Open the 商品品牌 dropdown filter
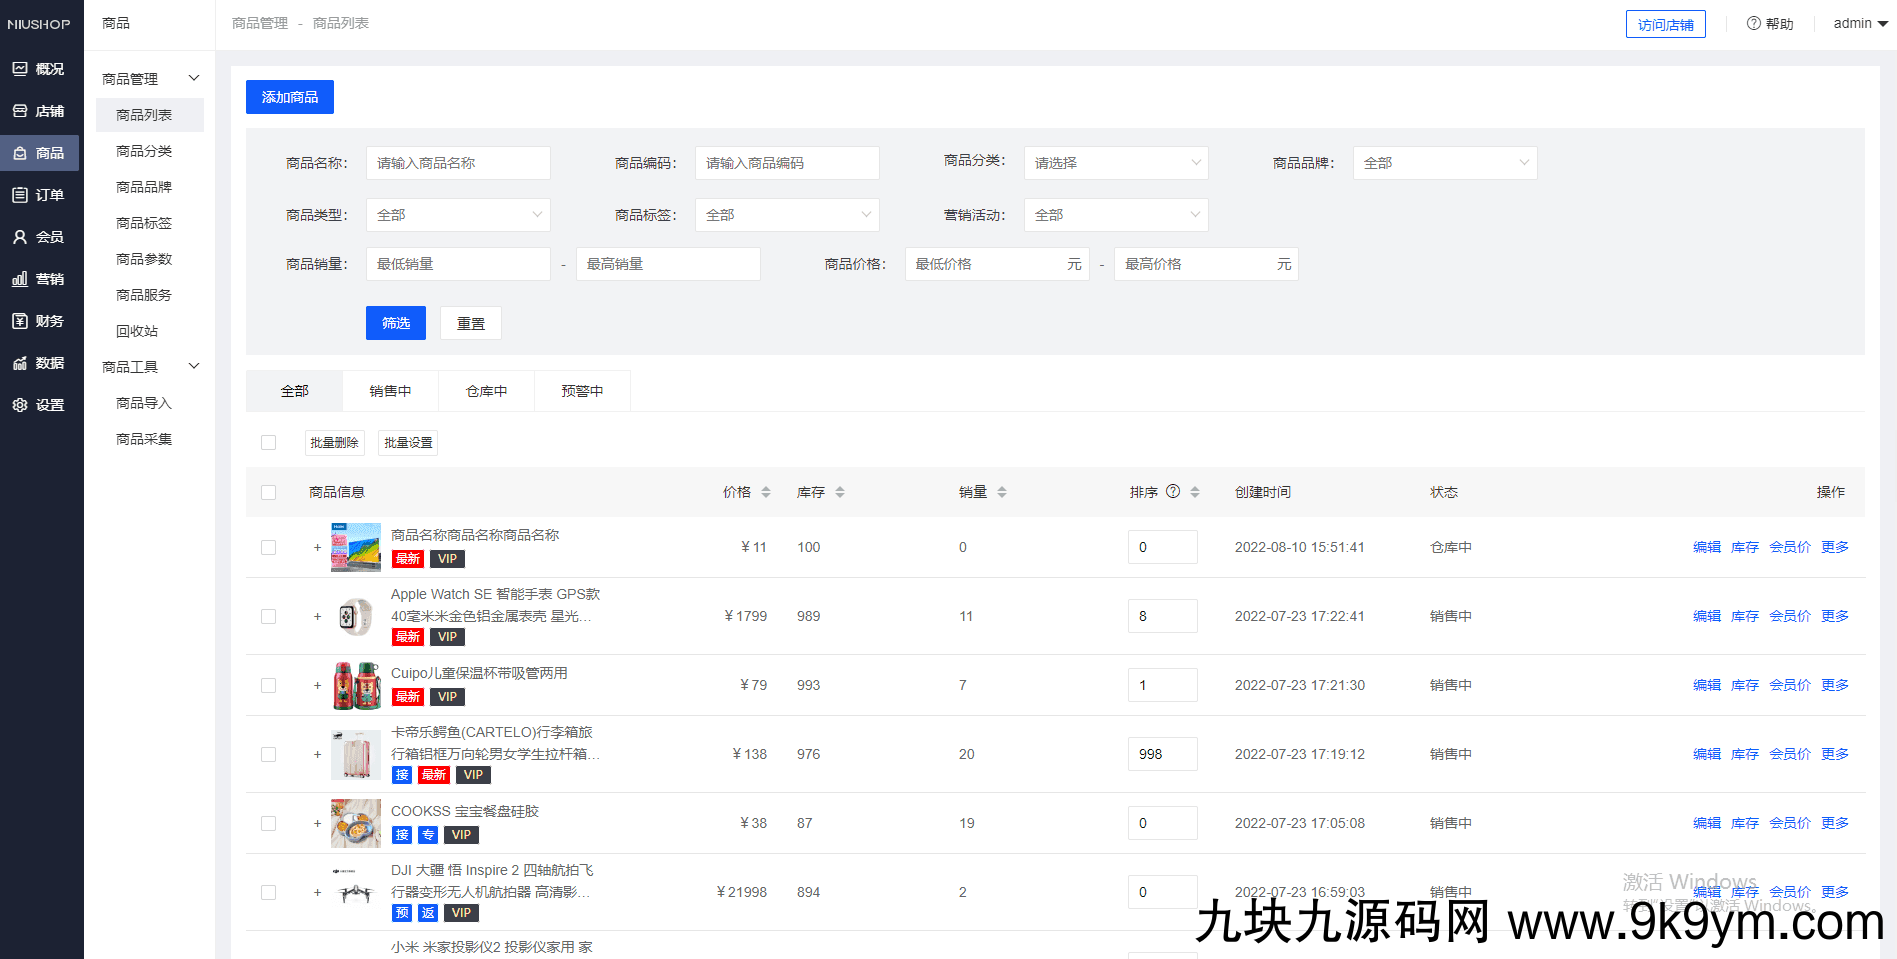 [1444, 163]
